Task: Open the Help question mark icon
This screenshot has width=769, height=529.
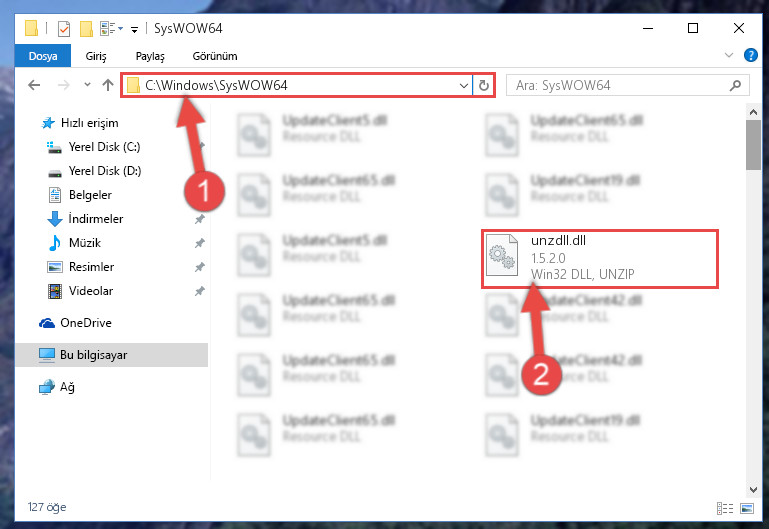Action: [750, 55]
